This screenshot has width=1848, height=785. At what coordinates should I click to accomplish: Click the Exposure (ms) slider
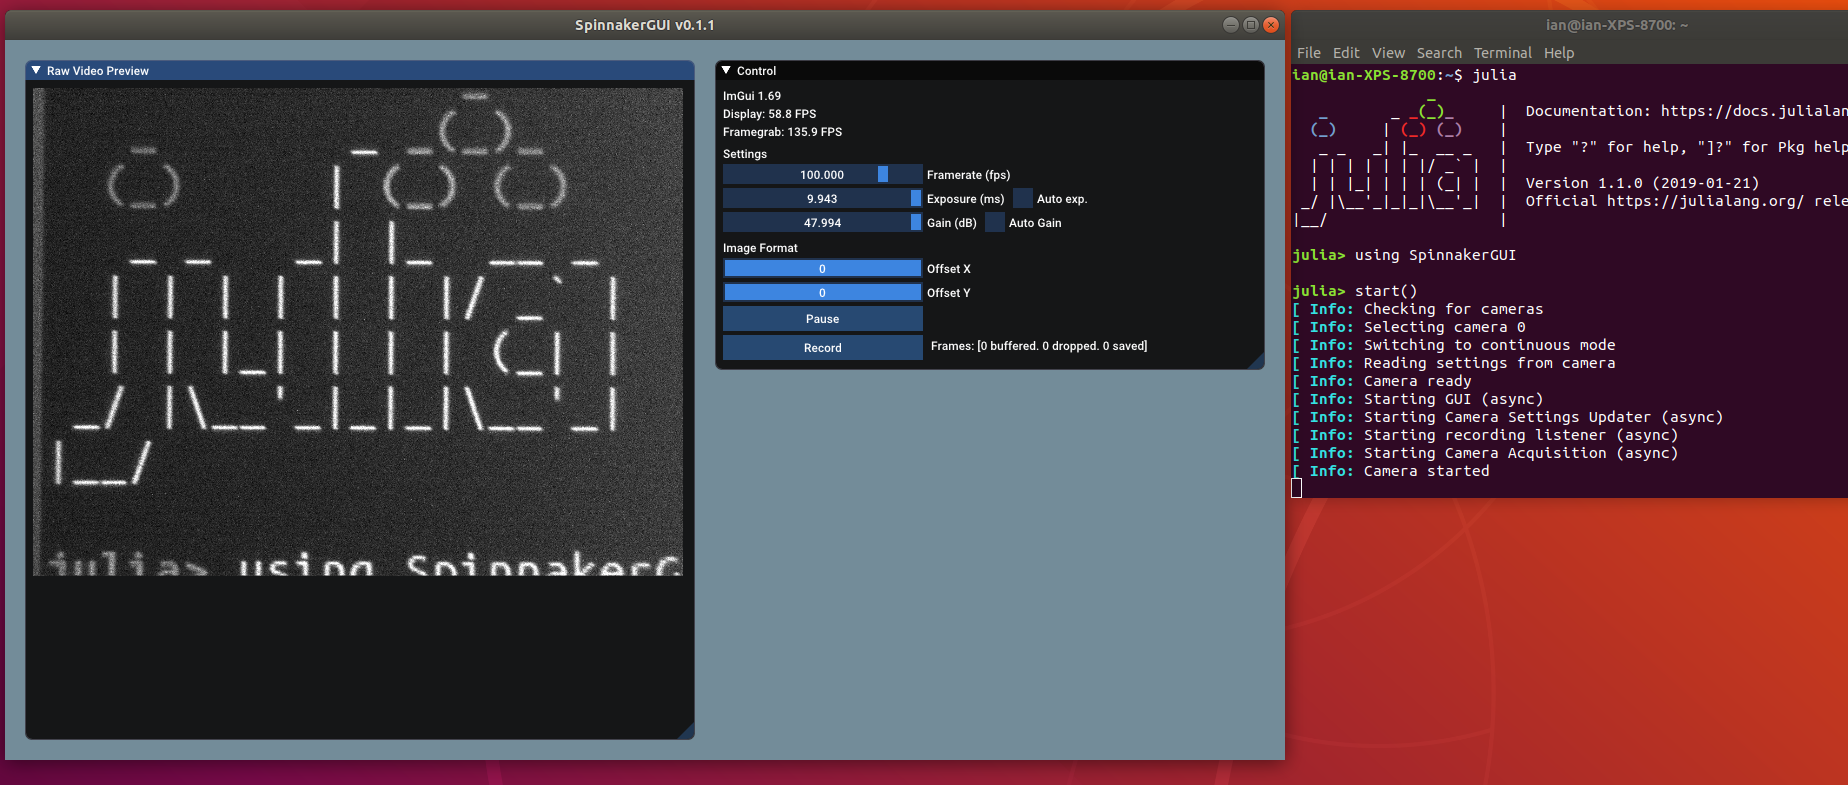click(822, 199)
